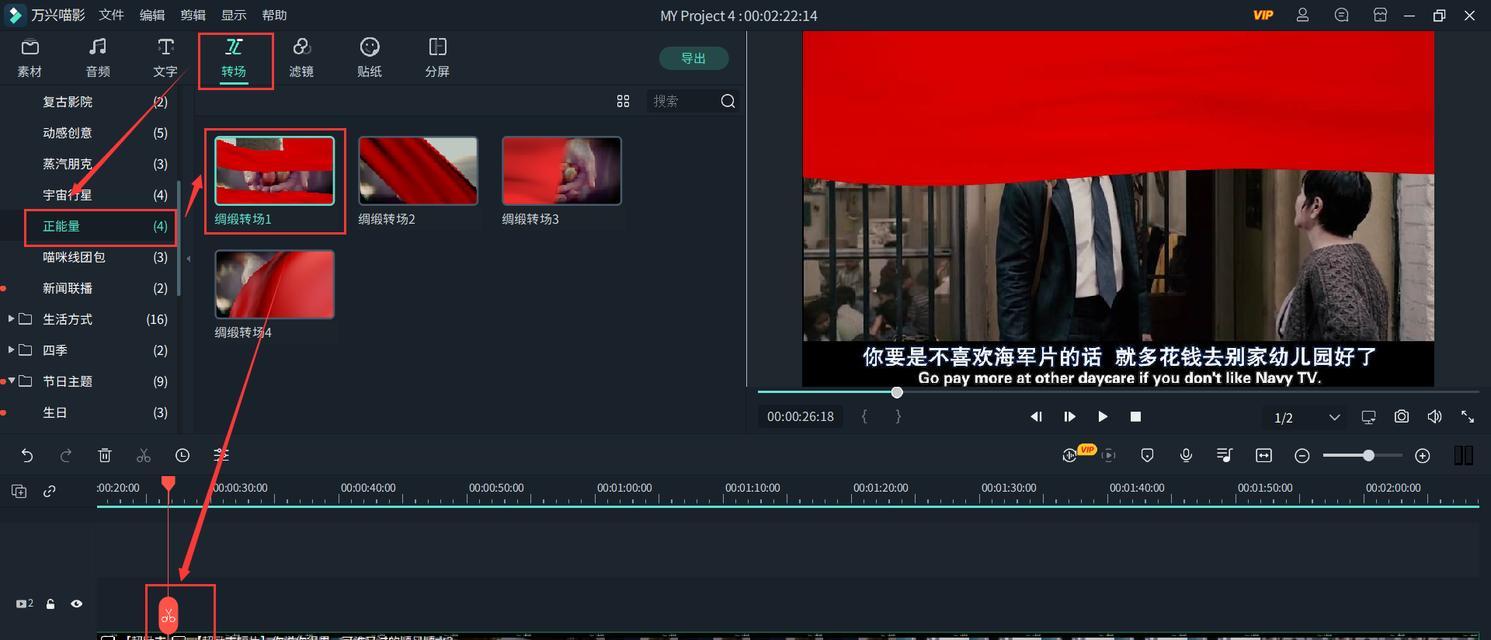The height and width of the screenshot is (640, 1491).
Task: Open the audio mixer music icon
Action: (1225, 455)
